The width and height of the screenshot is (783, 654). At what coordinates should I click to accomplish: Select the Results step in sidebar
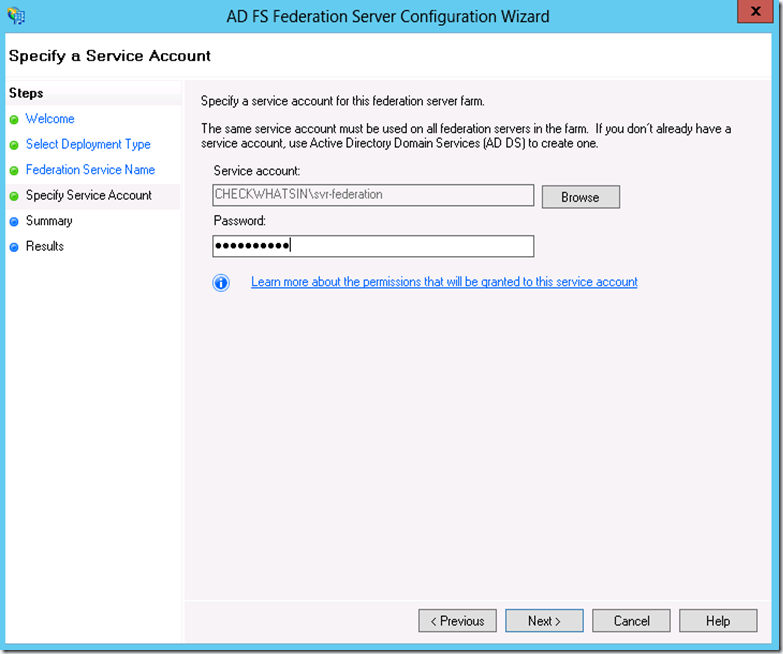[45, 246]
